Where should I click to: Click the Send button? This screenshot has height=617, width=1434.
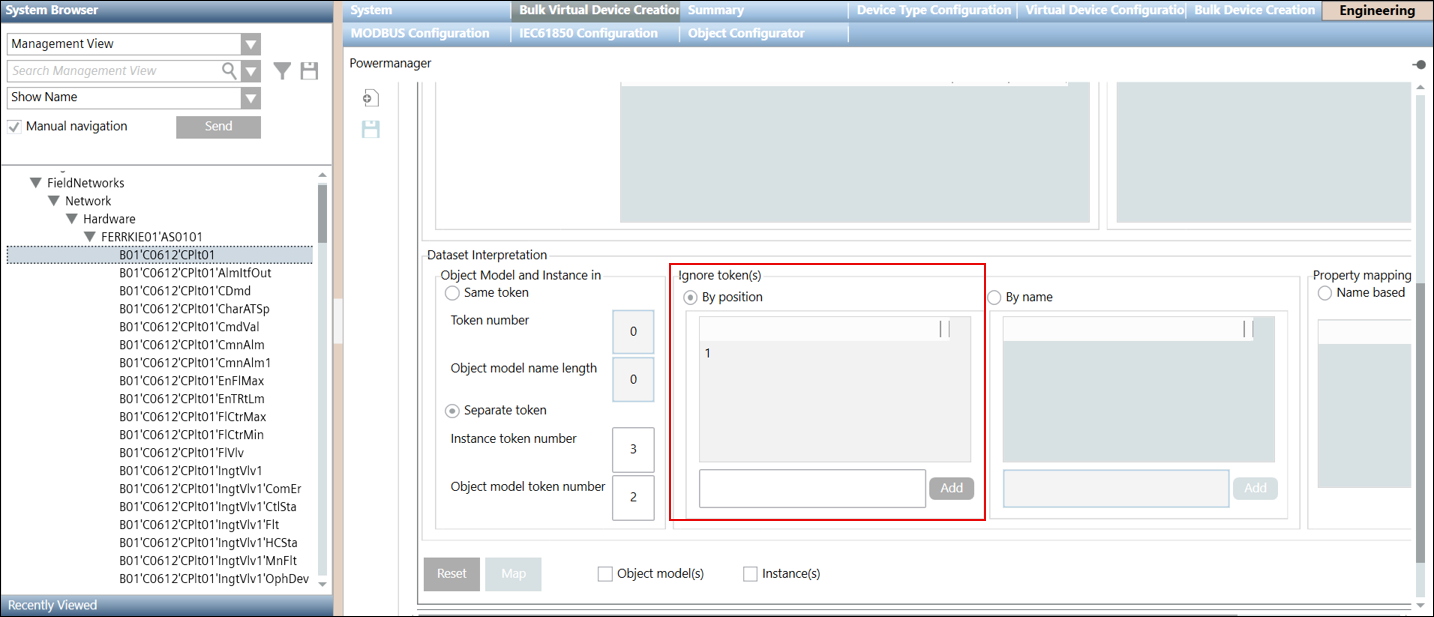pos(218,127)
